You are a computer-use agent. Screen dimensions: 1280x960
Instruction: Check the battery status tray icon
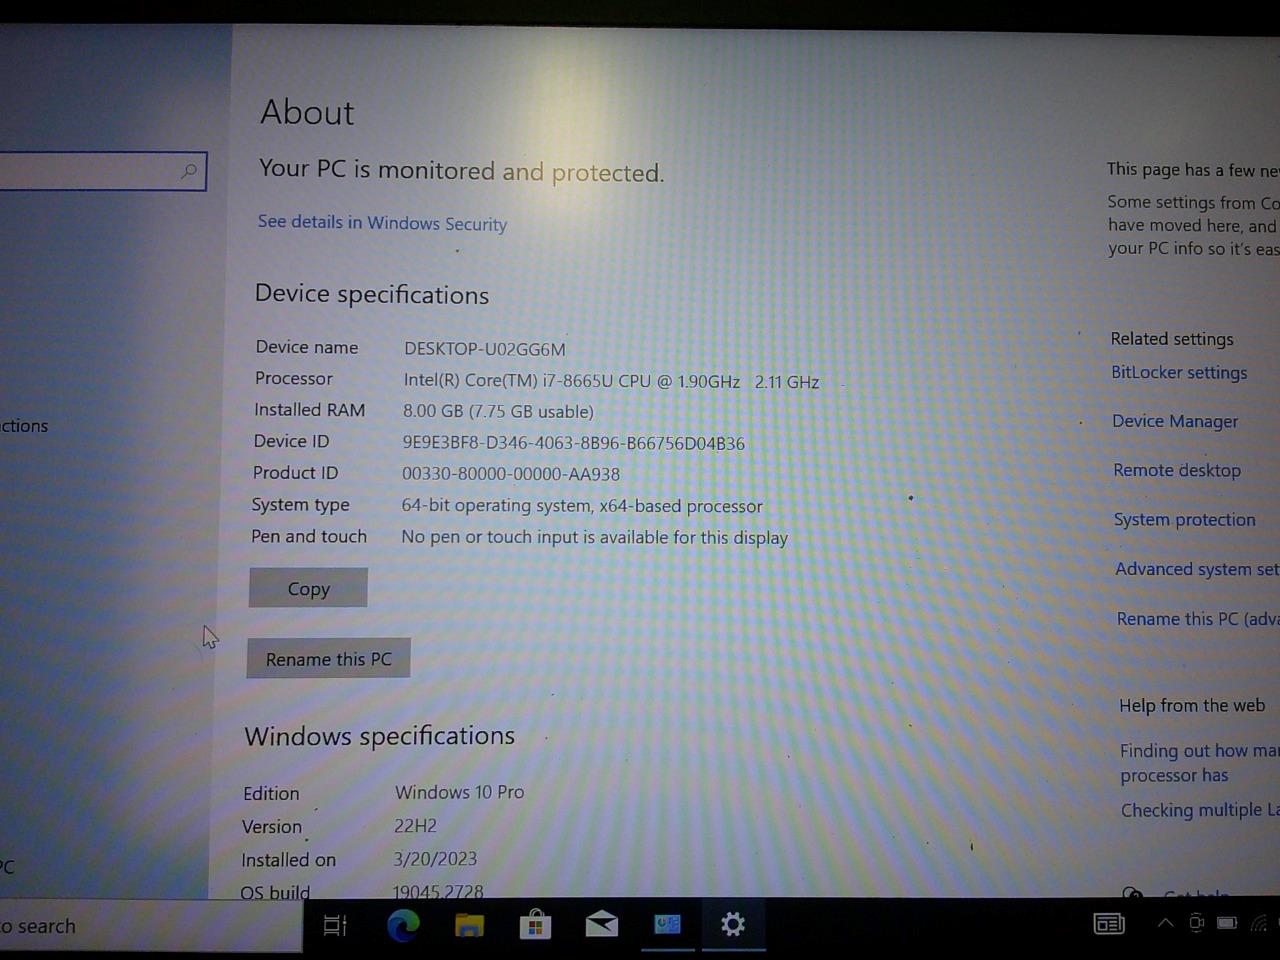click(1227, 923)
